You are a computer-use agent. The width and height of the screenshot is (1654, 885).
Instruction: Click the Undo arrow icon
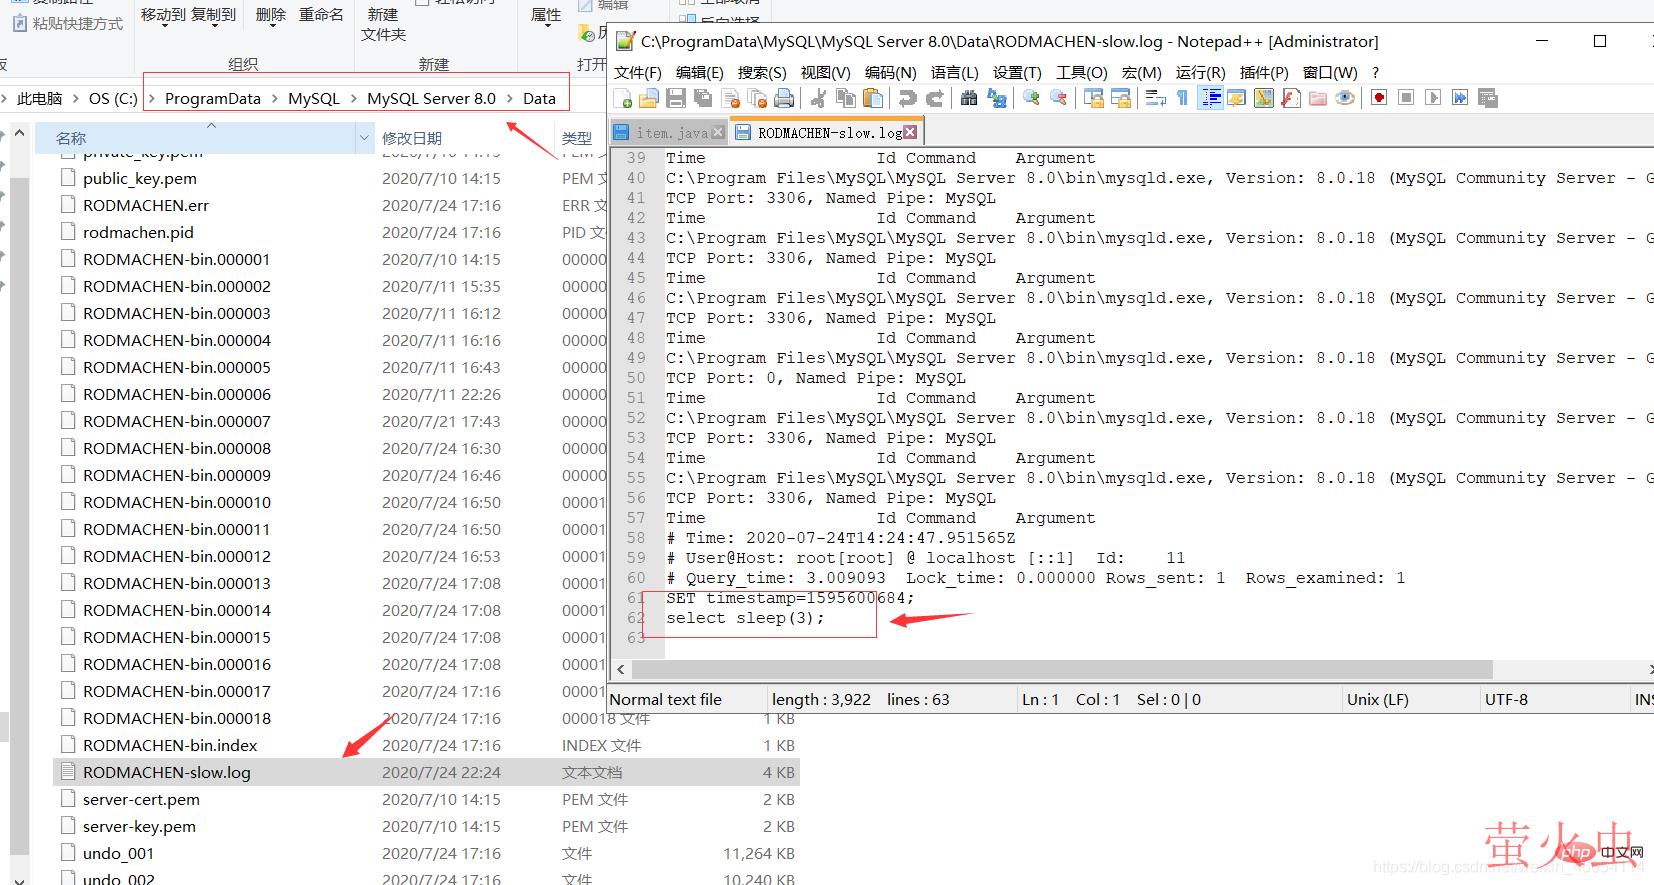coord(907,98)
